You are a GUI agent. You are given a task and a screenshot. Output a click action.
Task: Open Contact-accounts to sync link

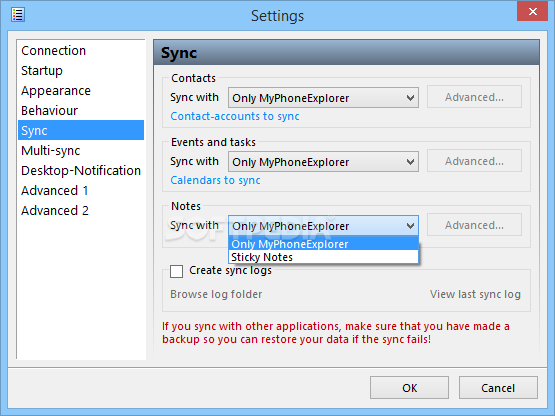(235, 116)
